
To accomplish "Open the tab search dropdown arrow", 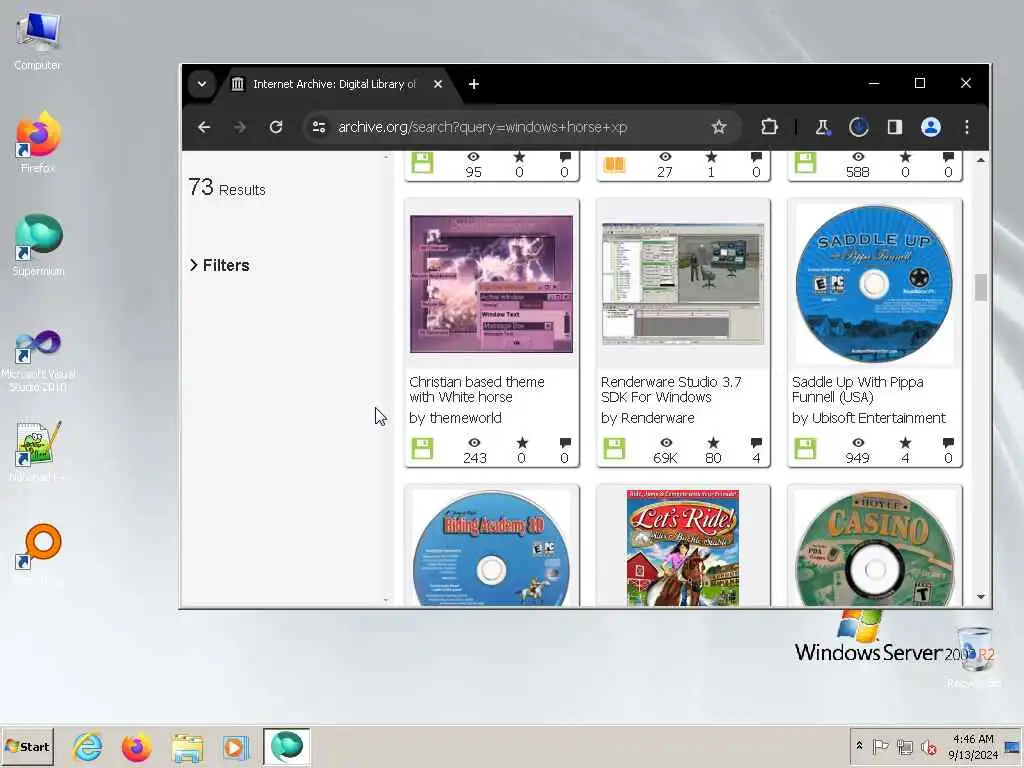I will click(202, 84).
